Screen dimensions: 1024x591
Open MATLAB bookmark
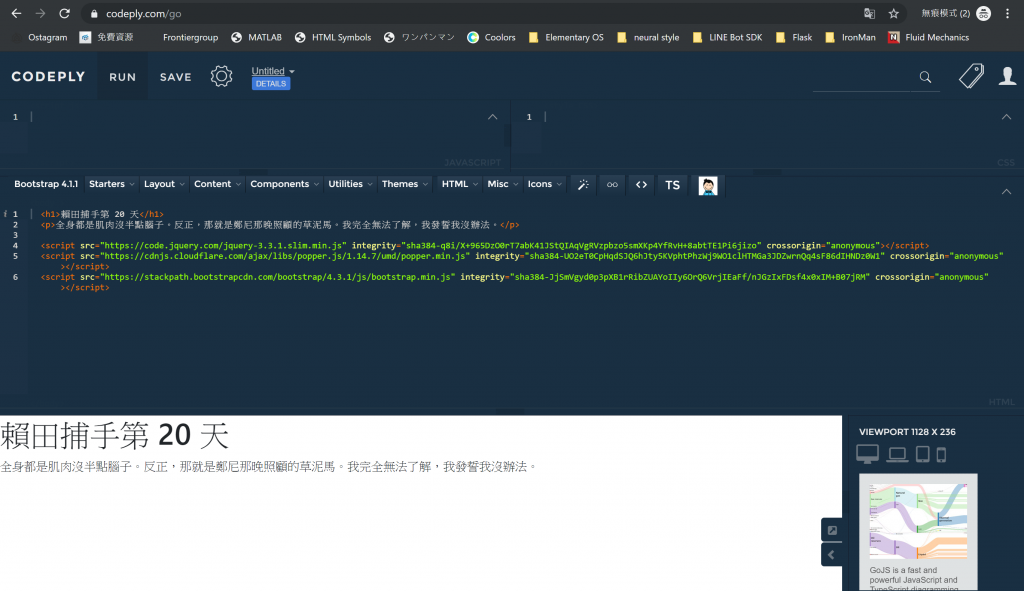click(257, 37)
